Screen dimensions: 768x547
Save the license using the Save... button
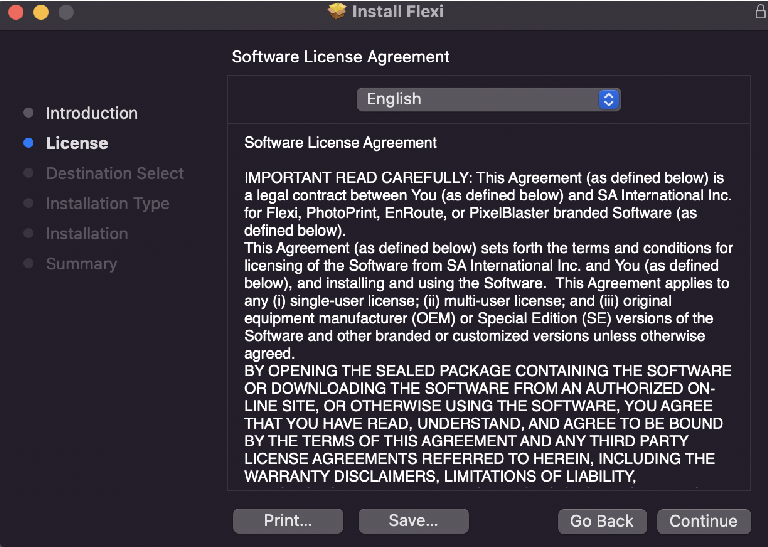click(414, 521)
